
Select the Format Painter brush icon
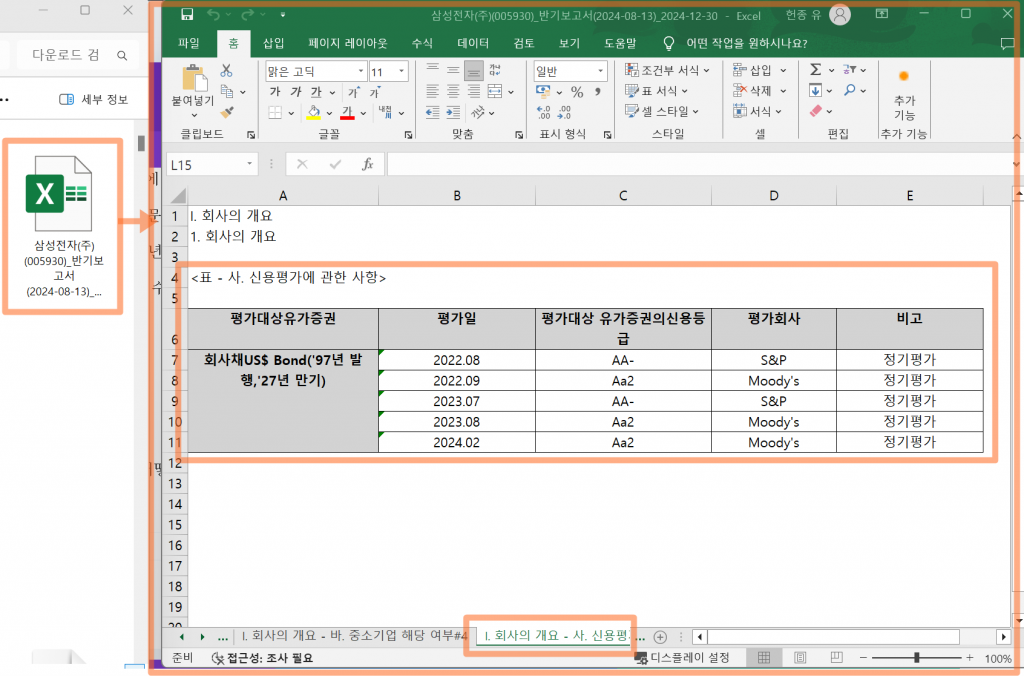[x=227, y=112]
